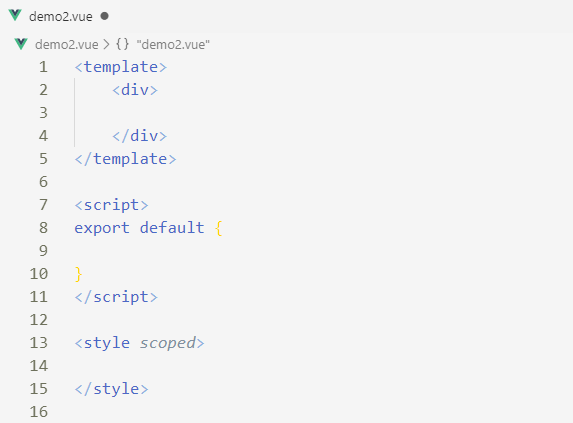The width and height of the screenshot is (573, 423).
Task: Open the demo2.vue breadcrumb file item
Action: click(x=67, y=45)
